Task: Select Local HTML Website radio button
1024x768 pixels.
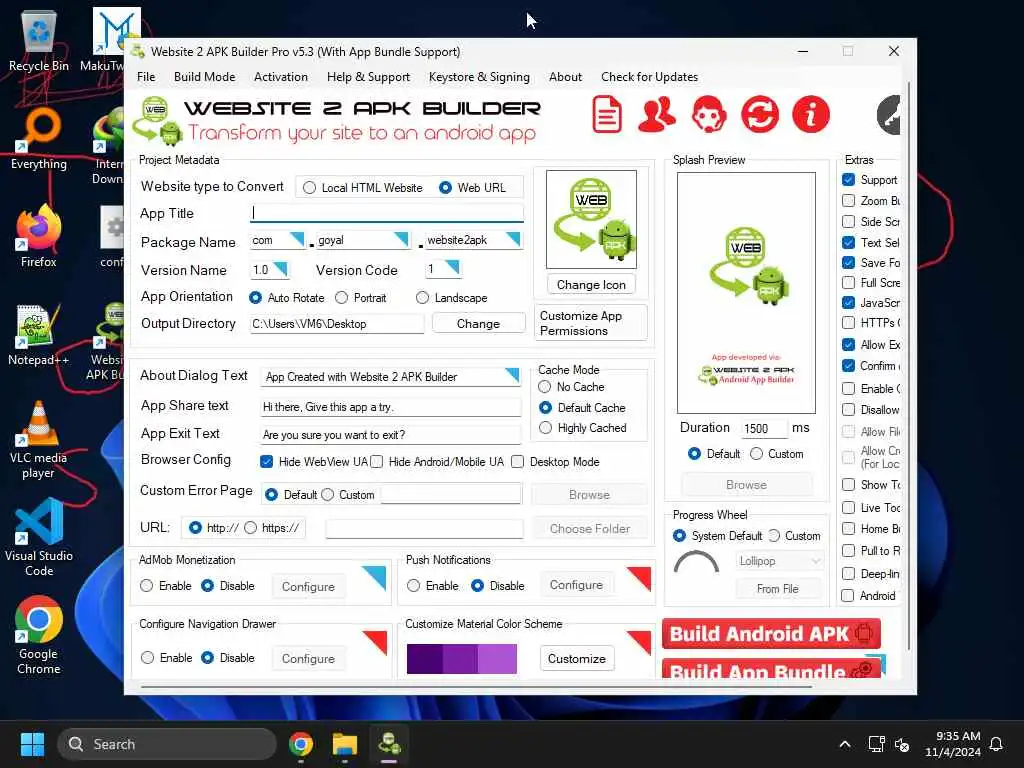Action: tap(310, 188)
